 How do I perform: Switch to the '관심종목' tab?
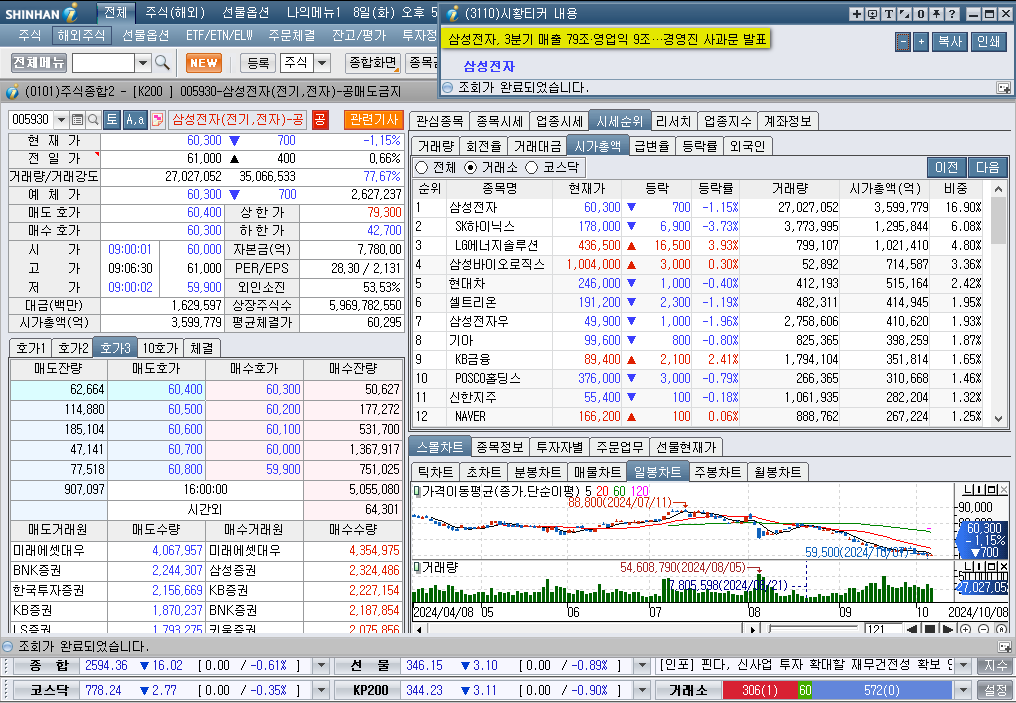coord(439,121)
